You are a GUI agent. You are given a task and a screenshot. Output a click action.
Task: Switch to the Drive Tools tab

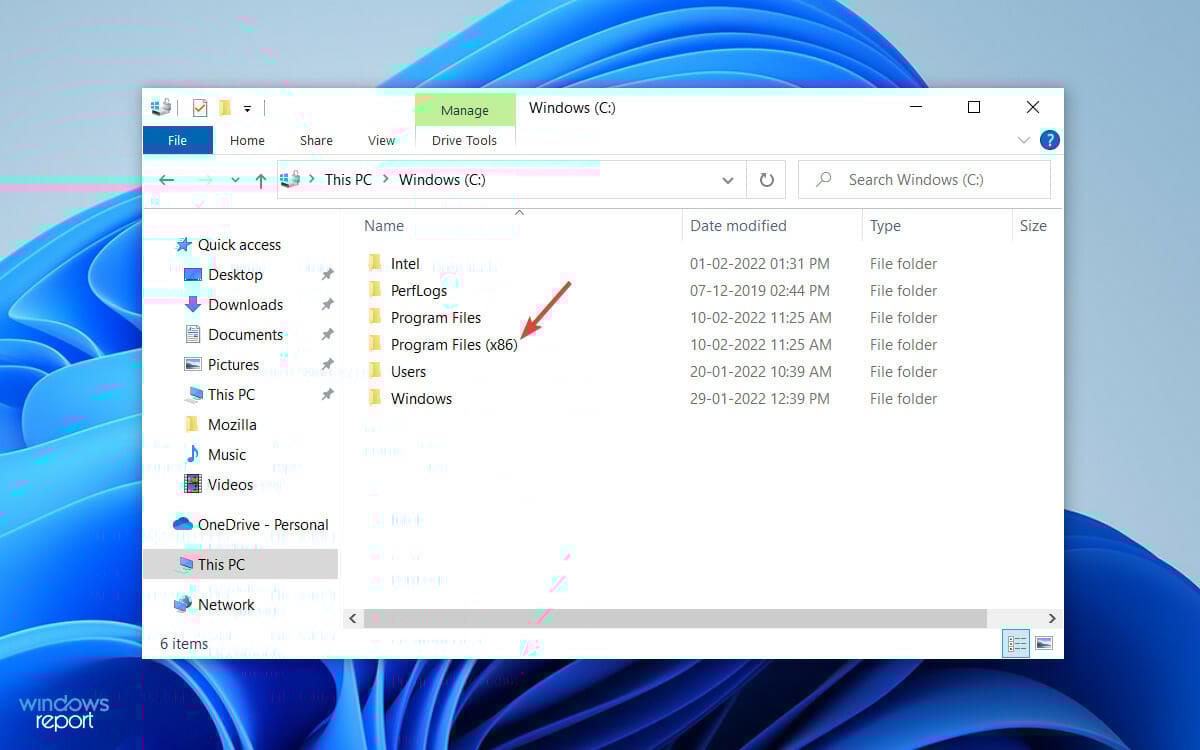tap(464, 140)
